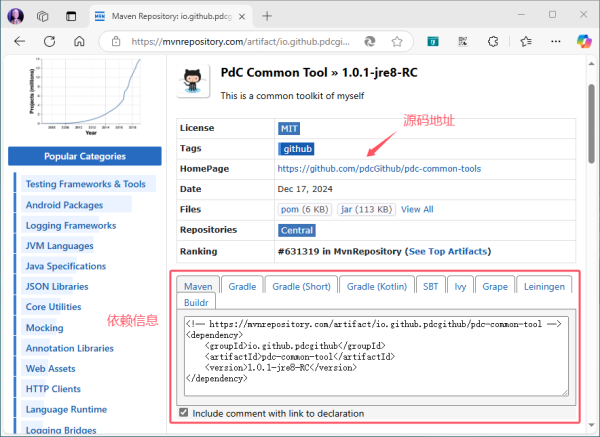Image resolution: width=600 pixels, height=437 pixels.
Task: Add this page to favorites
Action: pyautogui.click(x=397, y=41)
